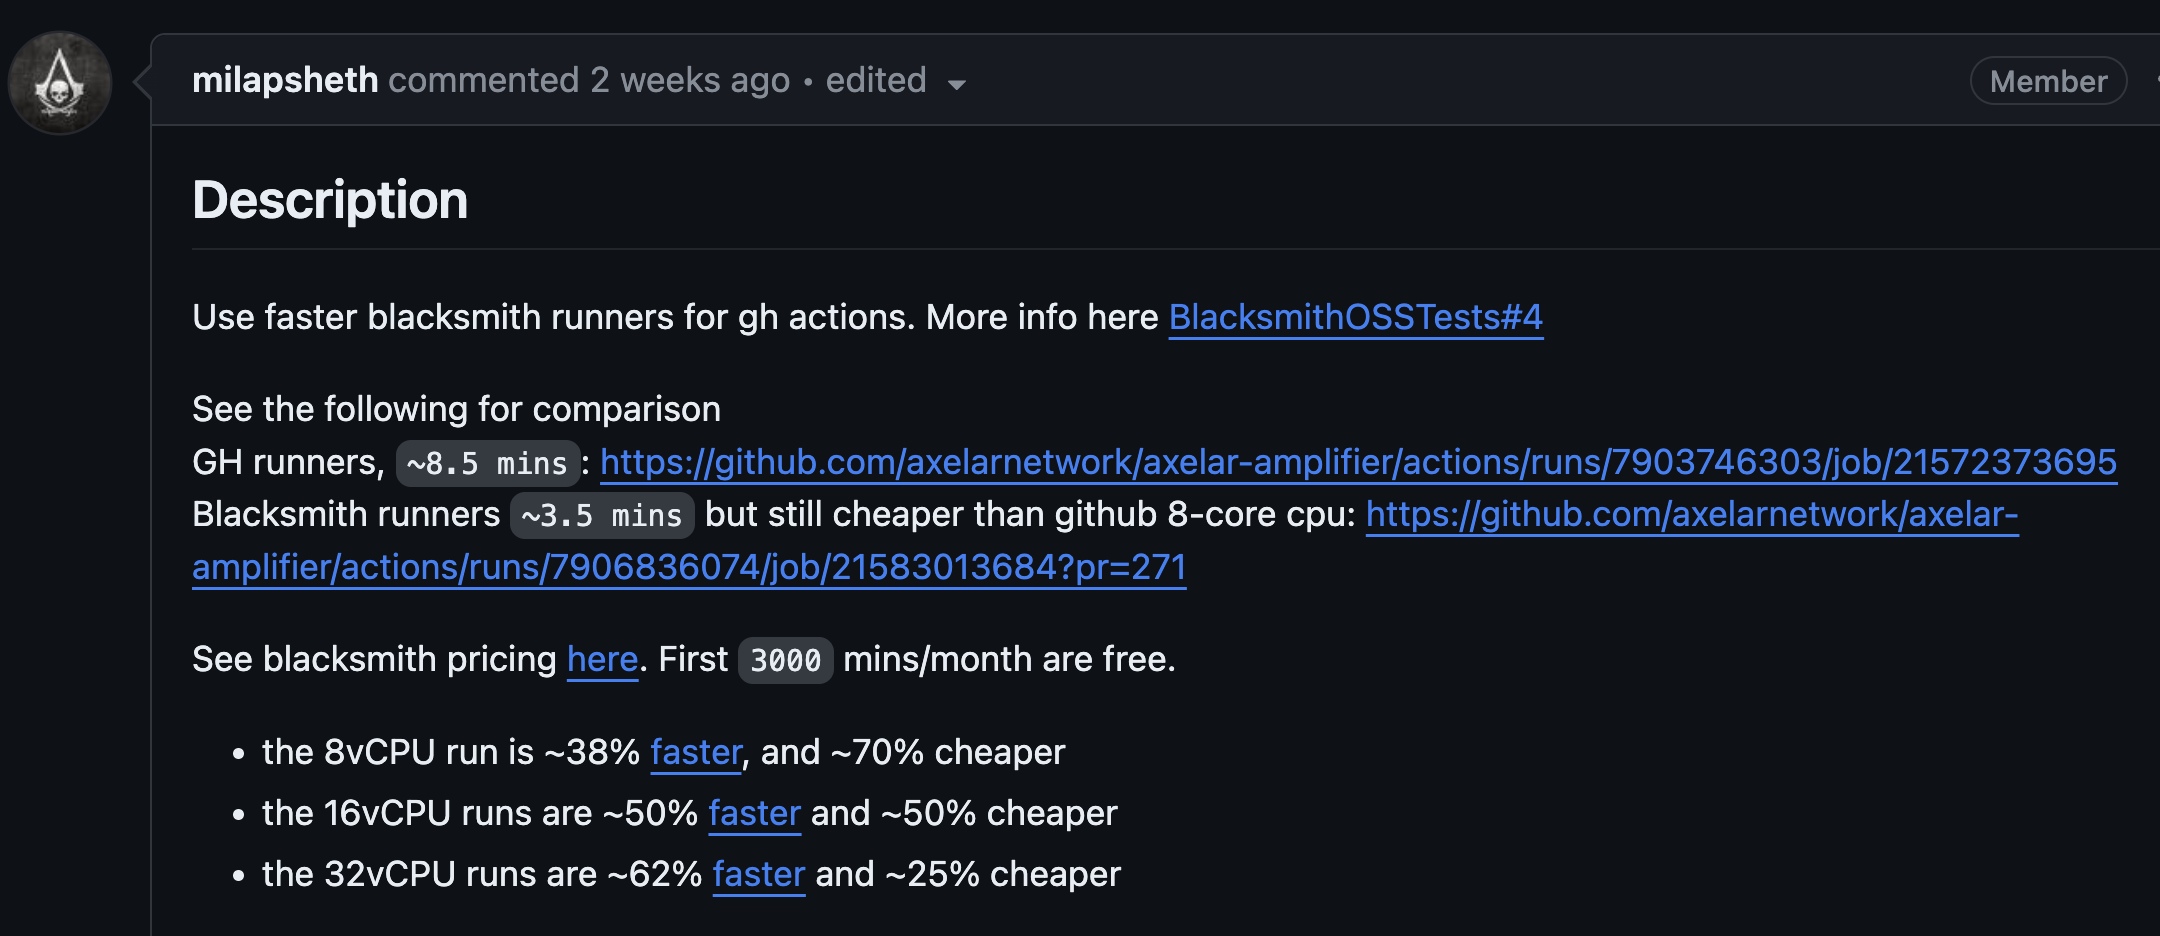Expand the "edited" history dropdown
This screenshot has height=936, width=2160.
(x=894, y=81)
